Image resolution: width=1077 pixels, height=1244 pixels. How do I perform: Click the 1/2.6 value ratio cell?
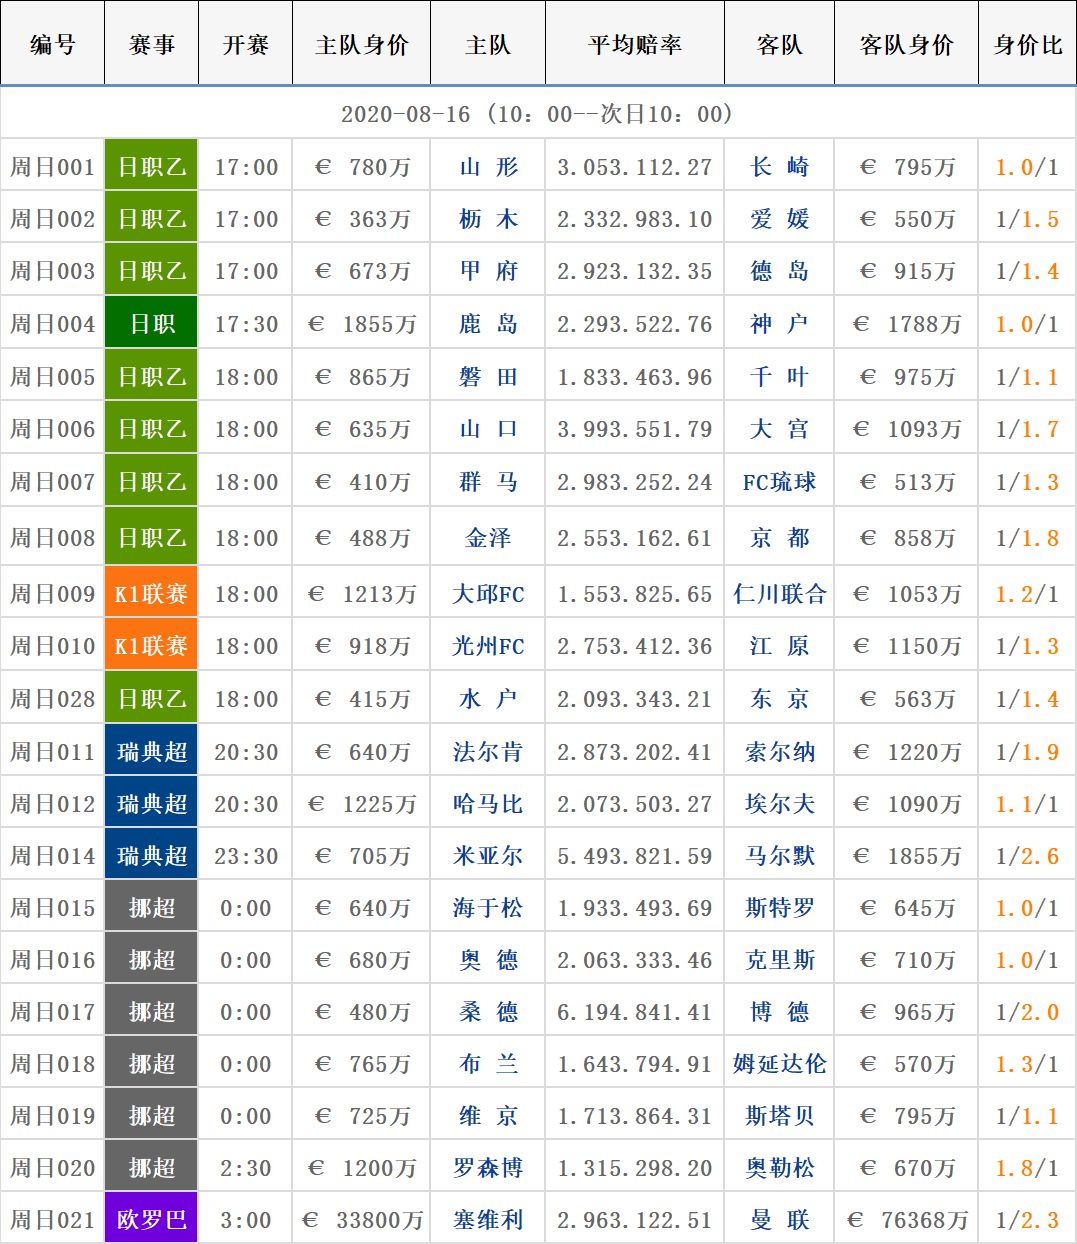point(1027,856)
